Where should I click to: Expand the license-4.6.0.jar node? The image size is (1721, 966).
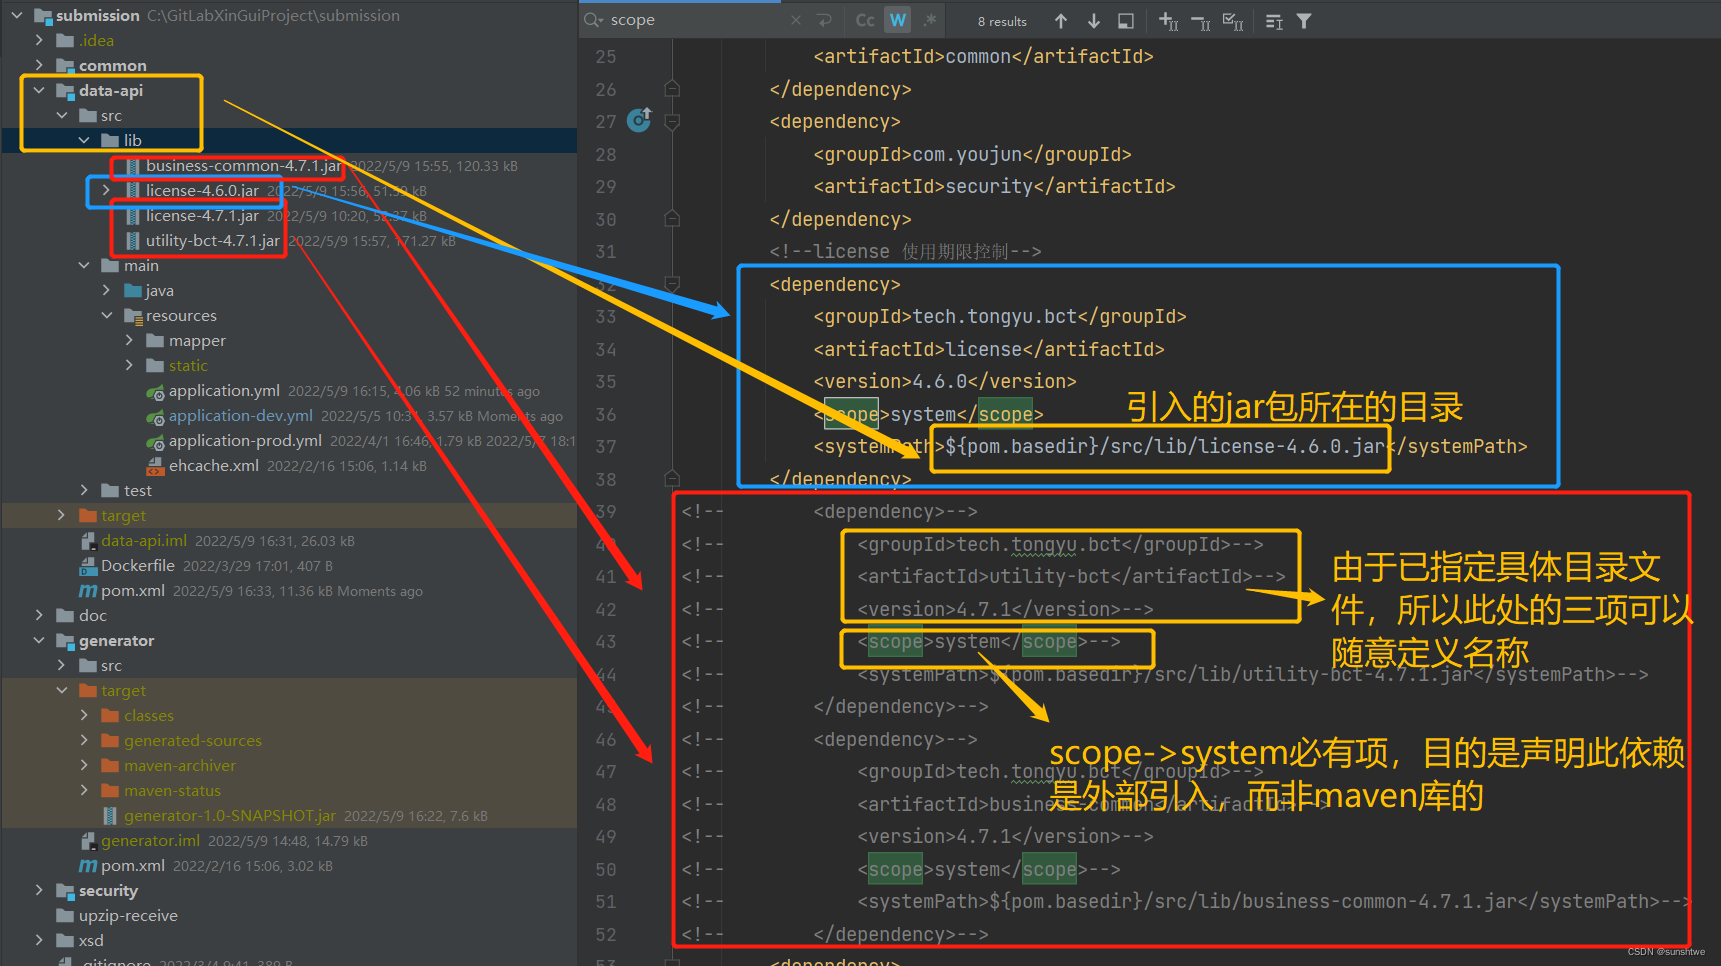(x=106, y=191)
